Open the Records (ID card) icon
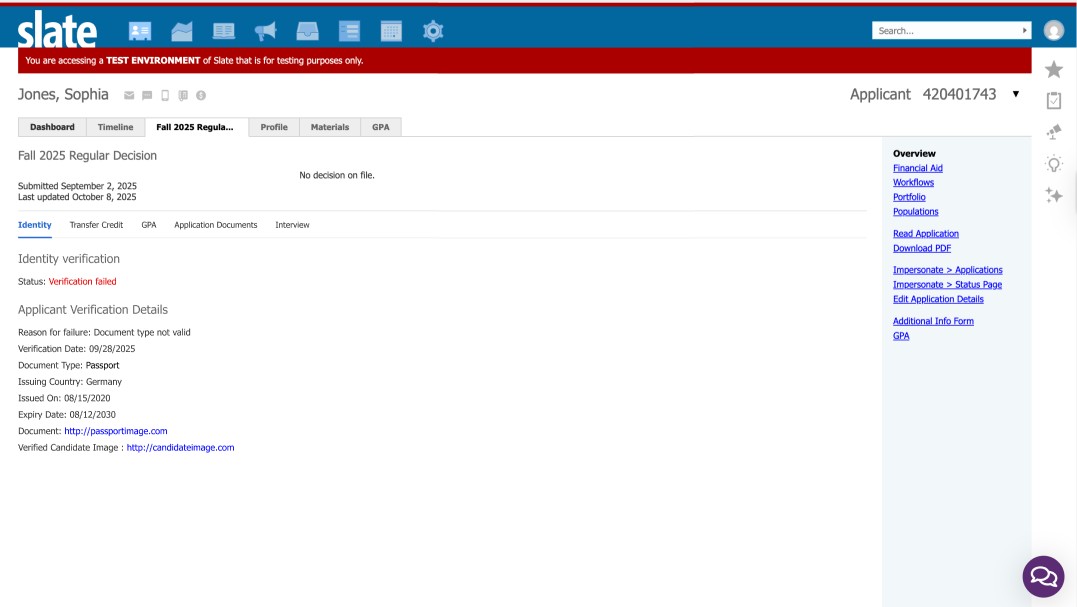The width and height of the screenshot is (1077, 607). pos(140,31)
